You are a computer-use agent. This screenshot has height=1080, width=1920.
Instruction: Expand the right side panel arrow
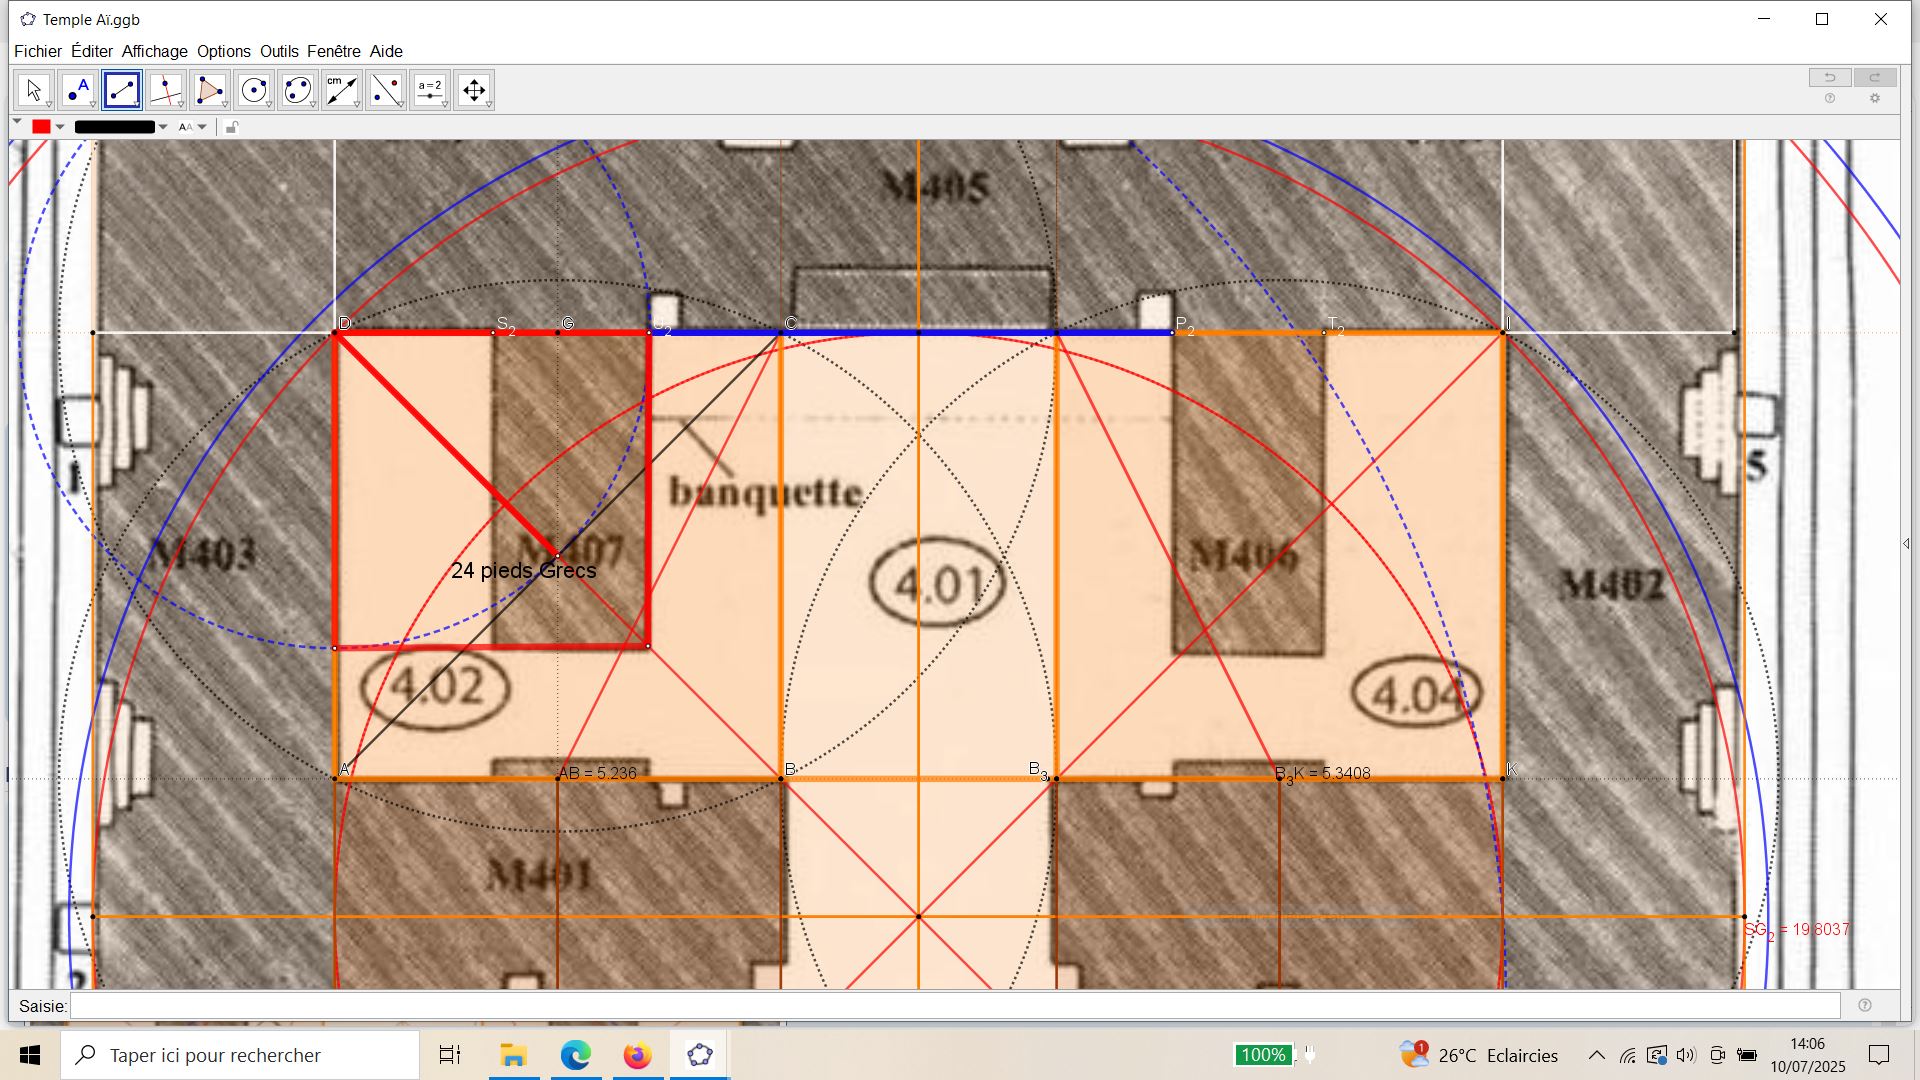[1906, 544]
